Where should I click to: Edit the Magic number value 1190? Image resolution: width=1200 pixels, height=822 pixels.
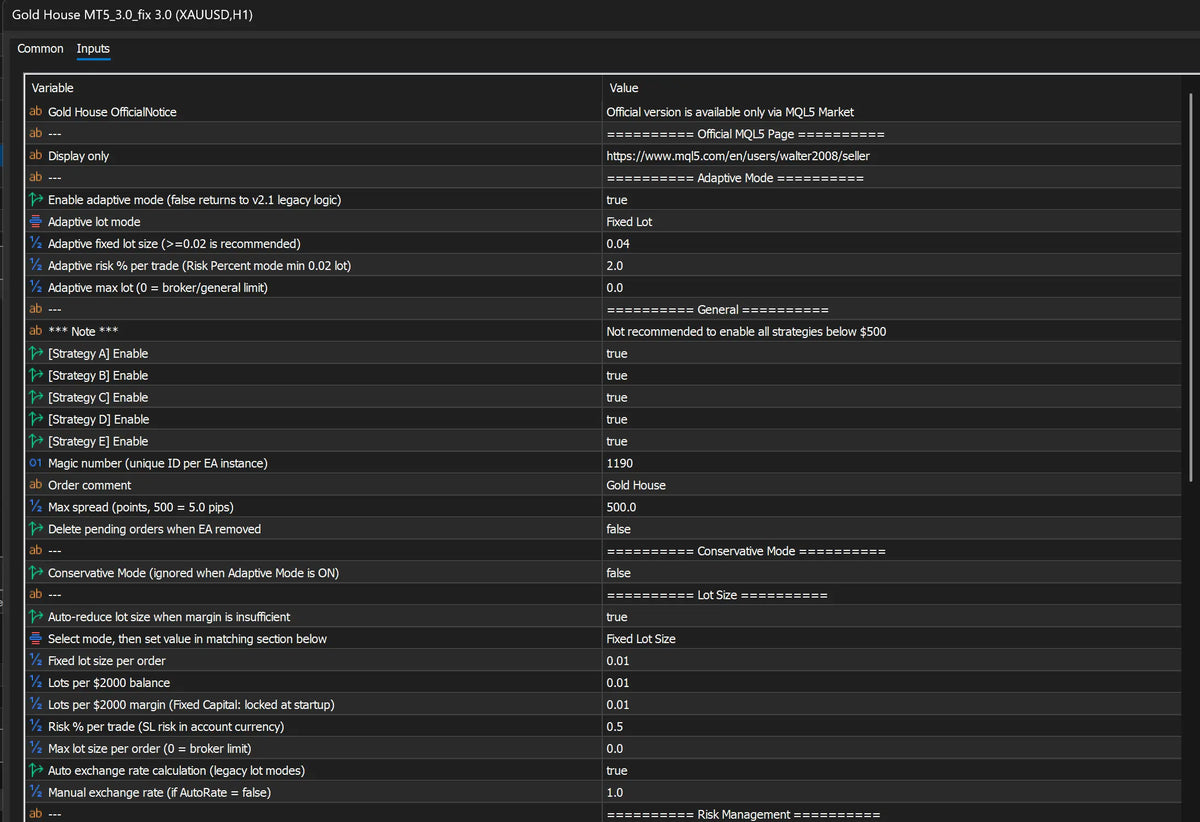pos(620,464)
